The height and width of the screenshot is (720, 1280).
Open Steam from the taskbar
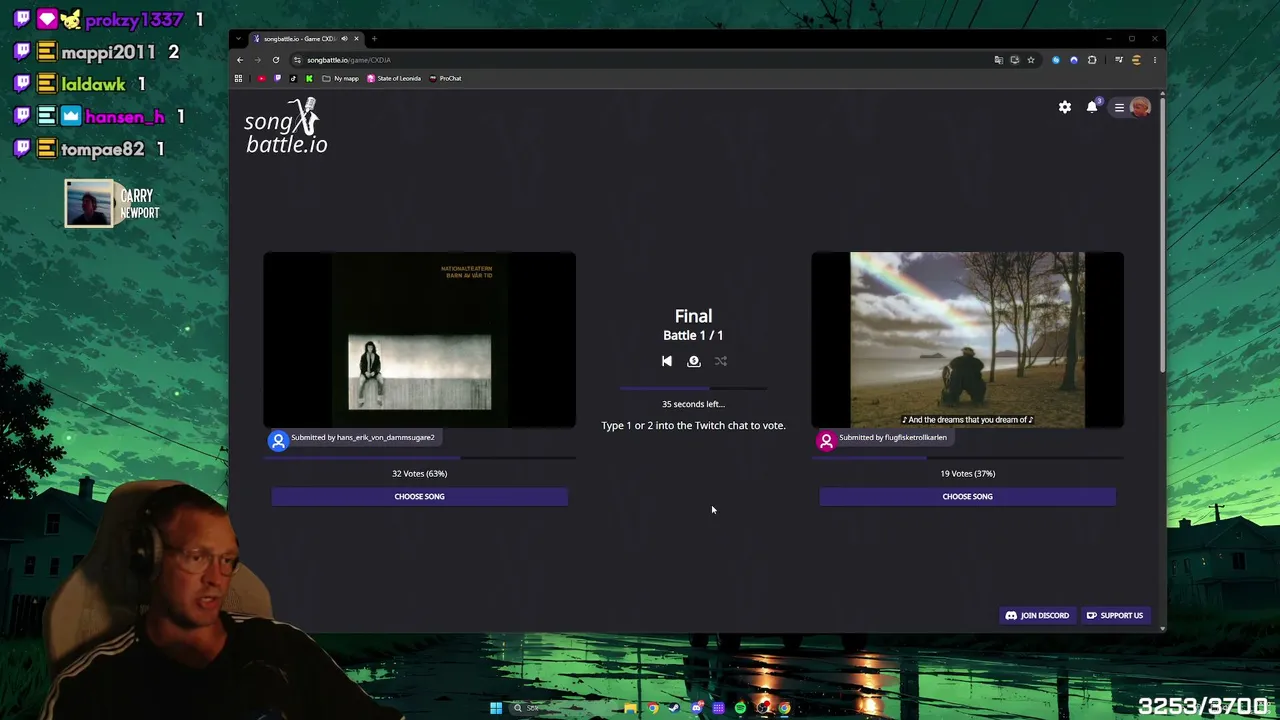point(674,708)
